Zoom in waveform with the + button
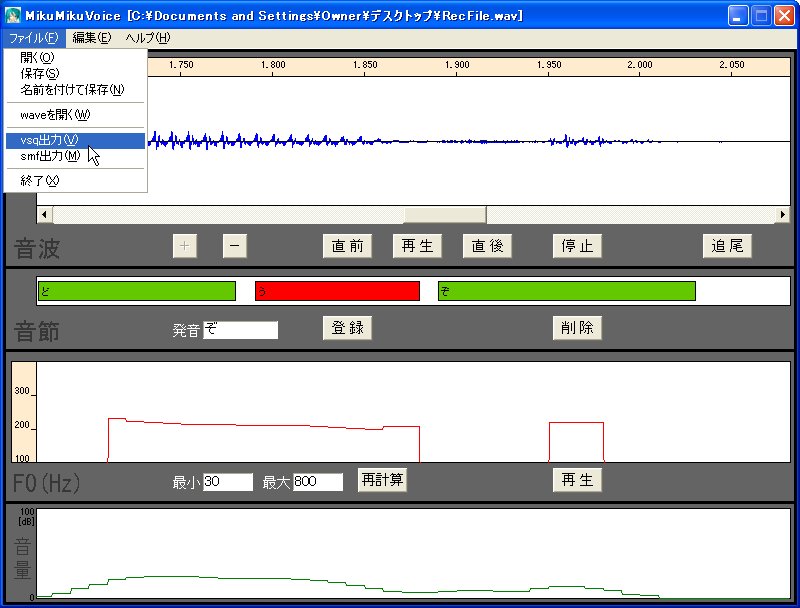This screenshot has width=800, height=608. click(x=185, y=246)
